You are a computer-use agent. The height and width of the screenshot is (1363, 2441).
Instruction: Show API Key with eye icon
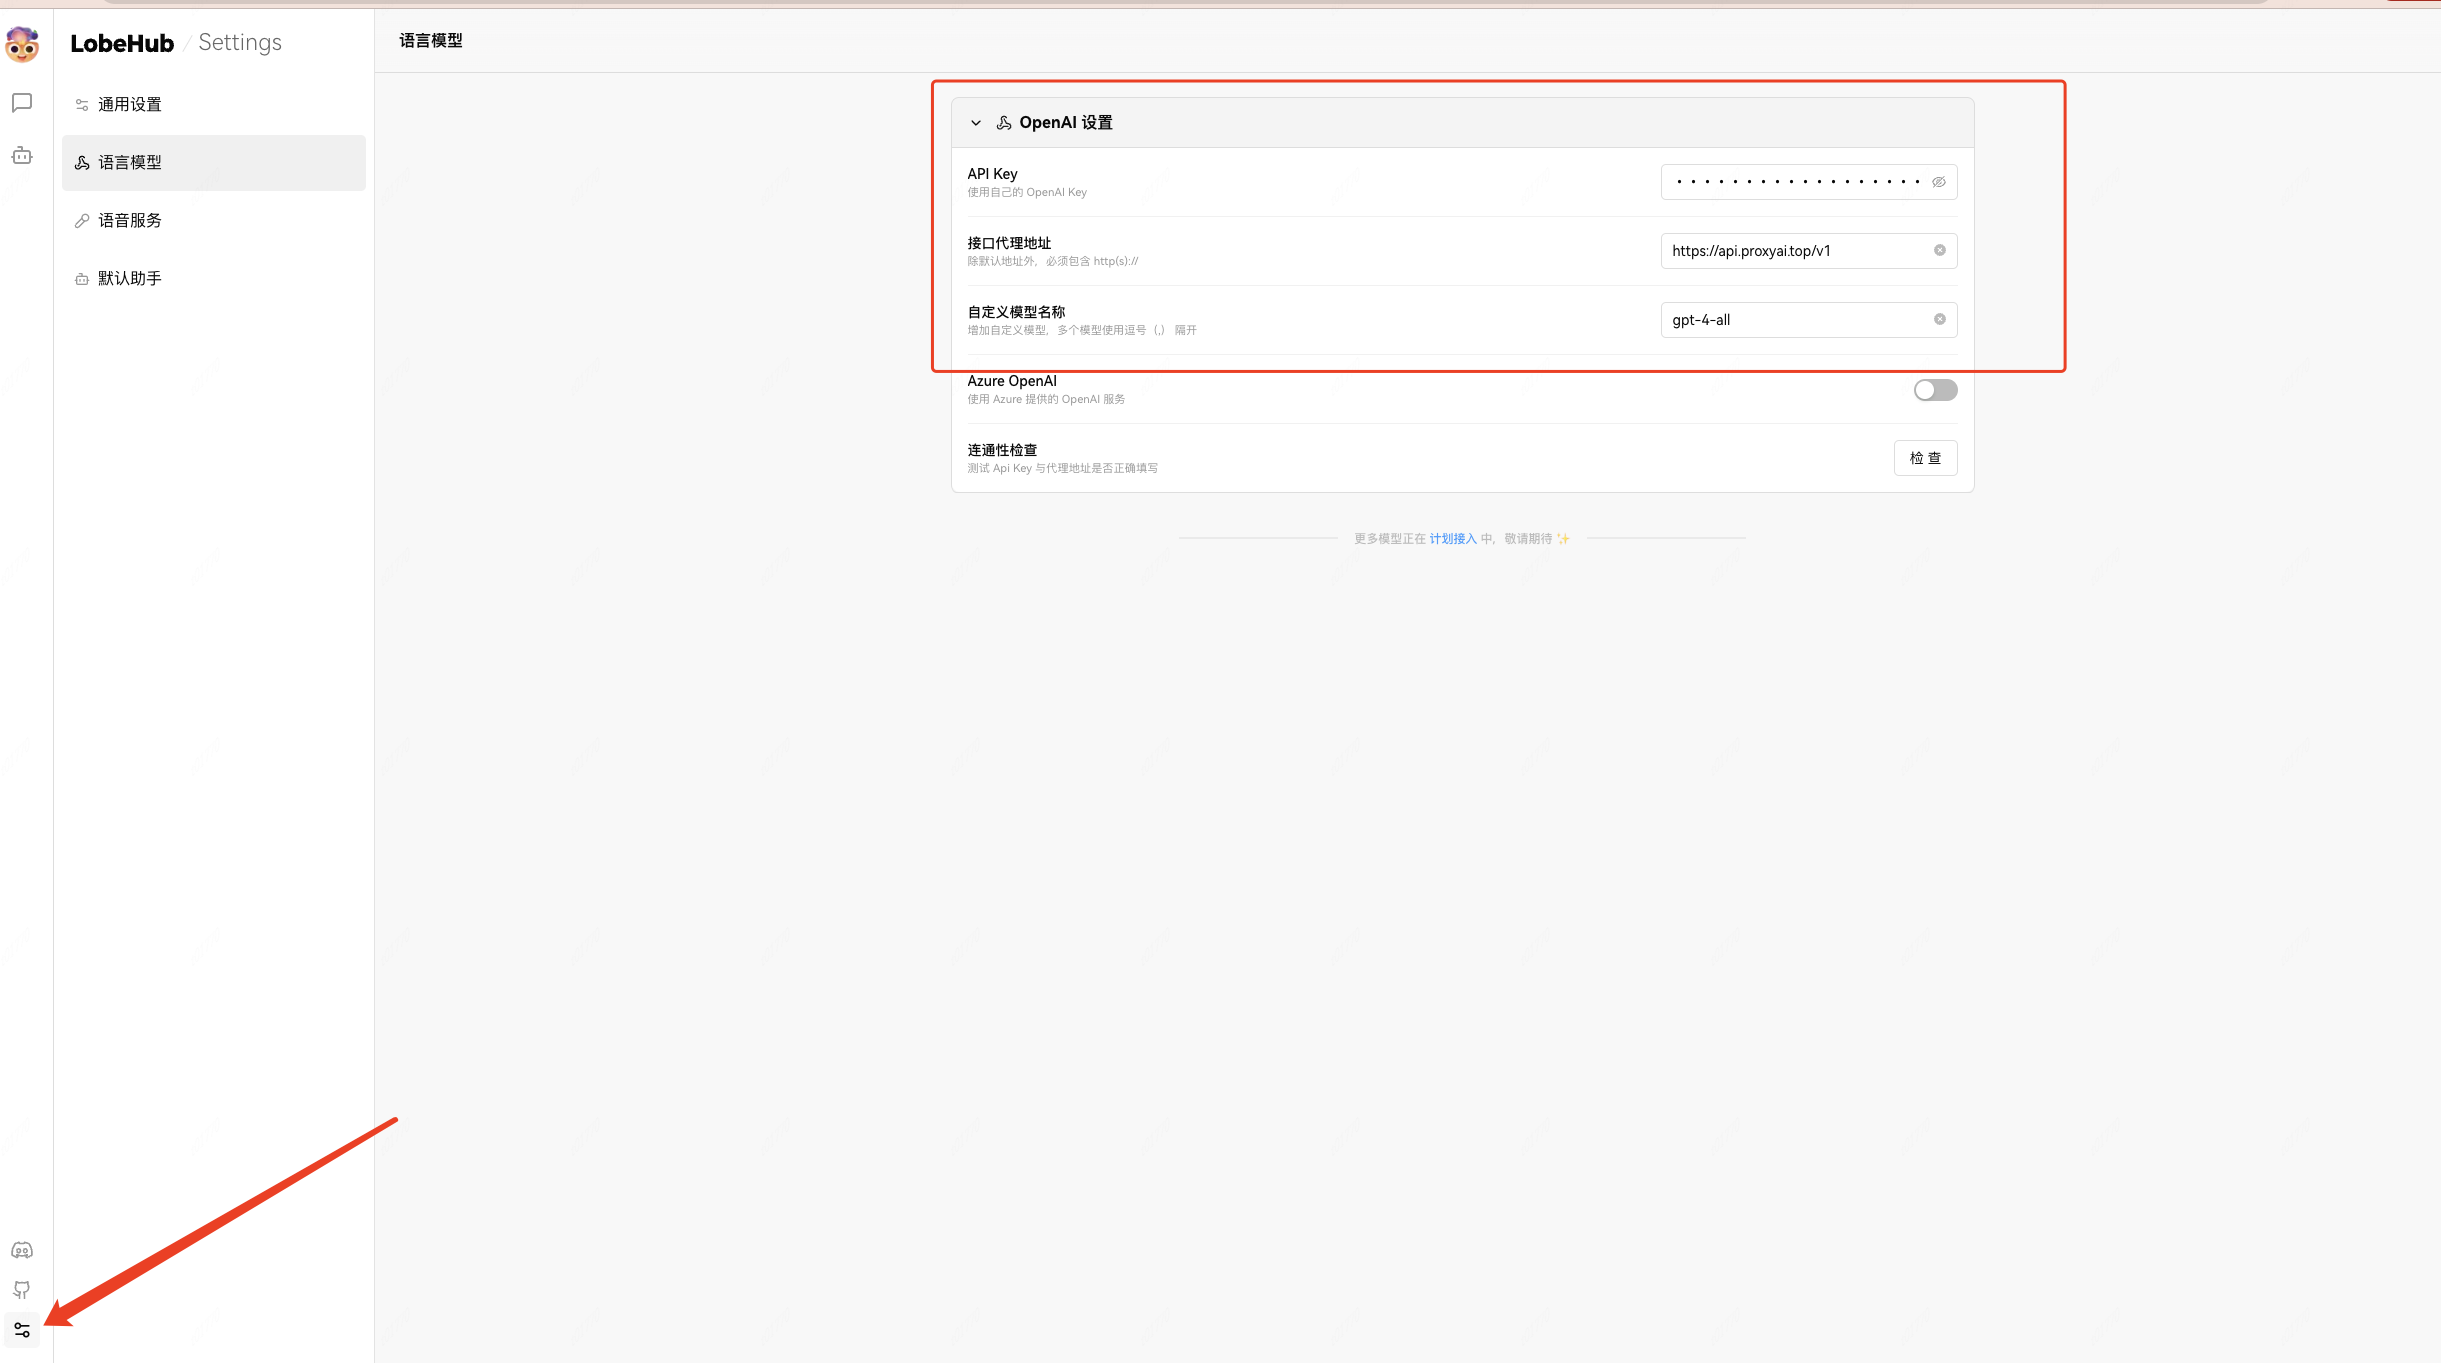(x=1938, y=182)
